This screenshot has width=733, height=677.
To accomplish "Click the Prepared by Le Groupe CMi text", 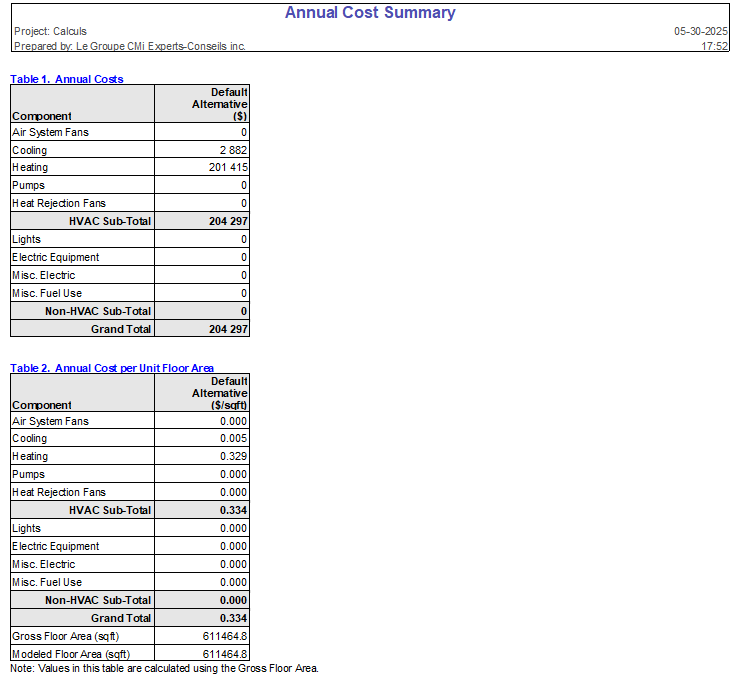I will point(130,46).
